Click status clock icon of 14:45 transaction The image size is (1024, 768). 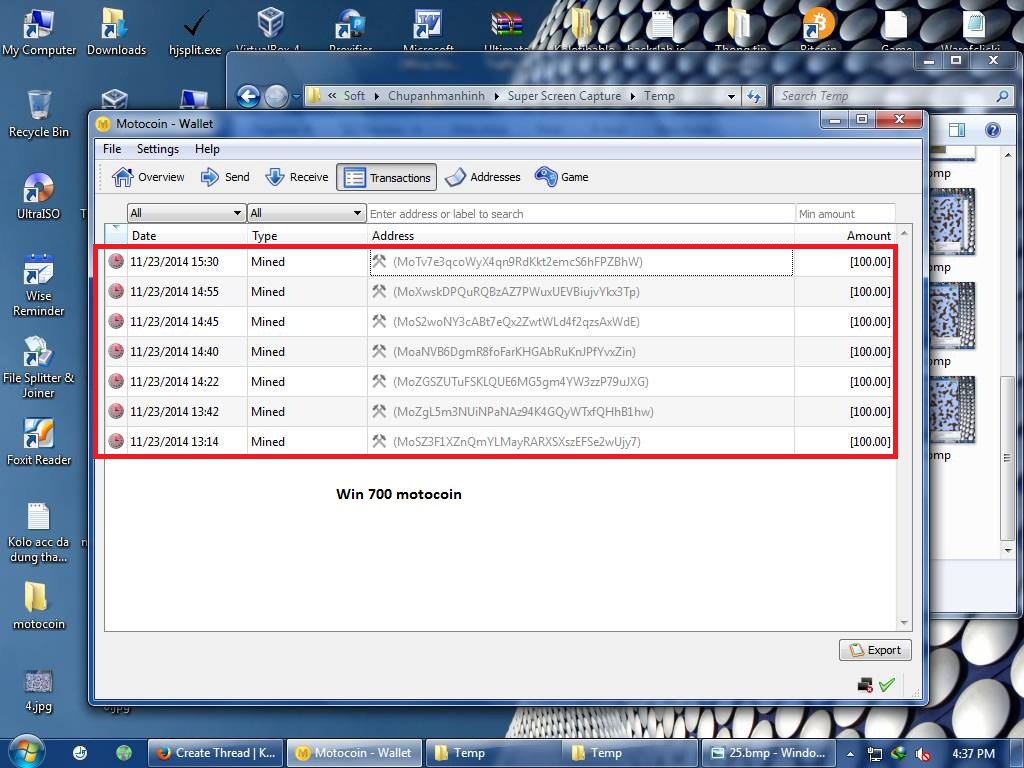pyautogui.click(x=116, y=321)
